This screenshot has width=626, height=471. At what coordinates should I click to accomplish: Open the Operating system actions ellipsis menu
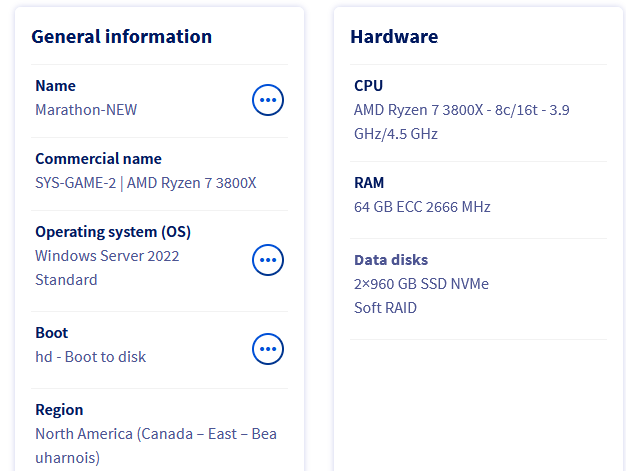click(267, 260)
